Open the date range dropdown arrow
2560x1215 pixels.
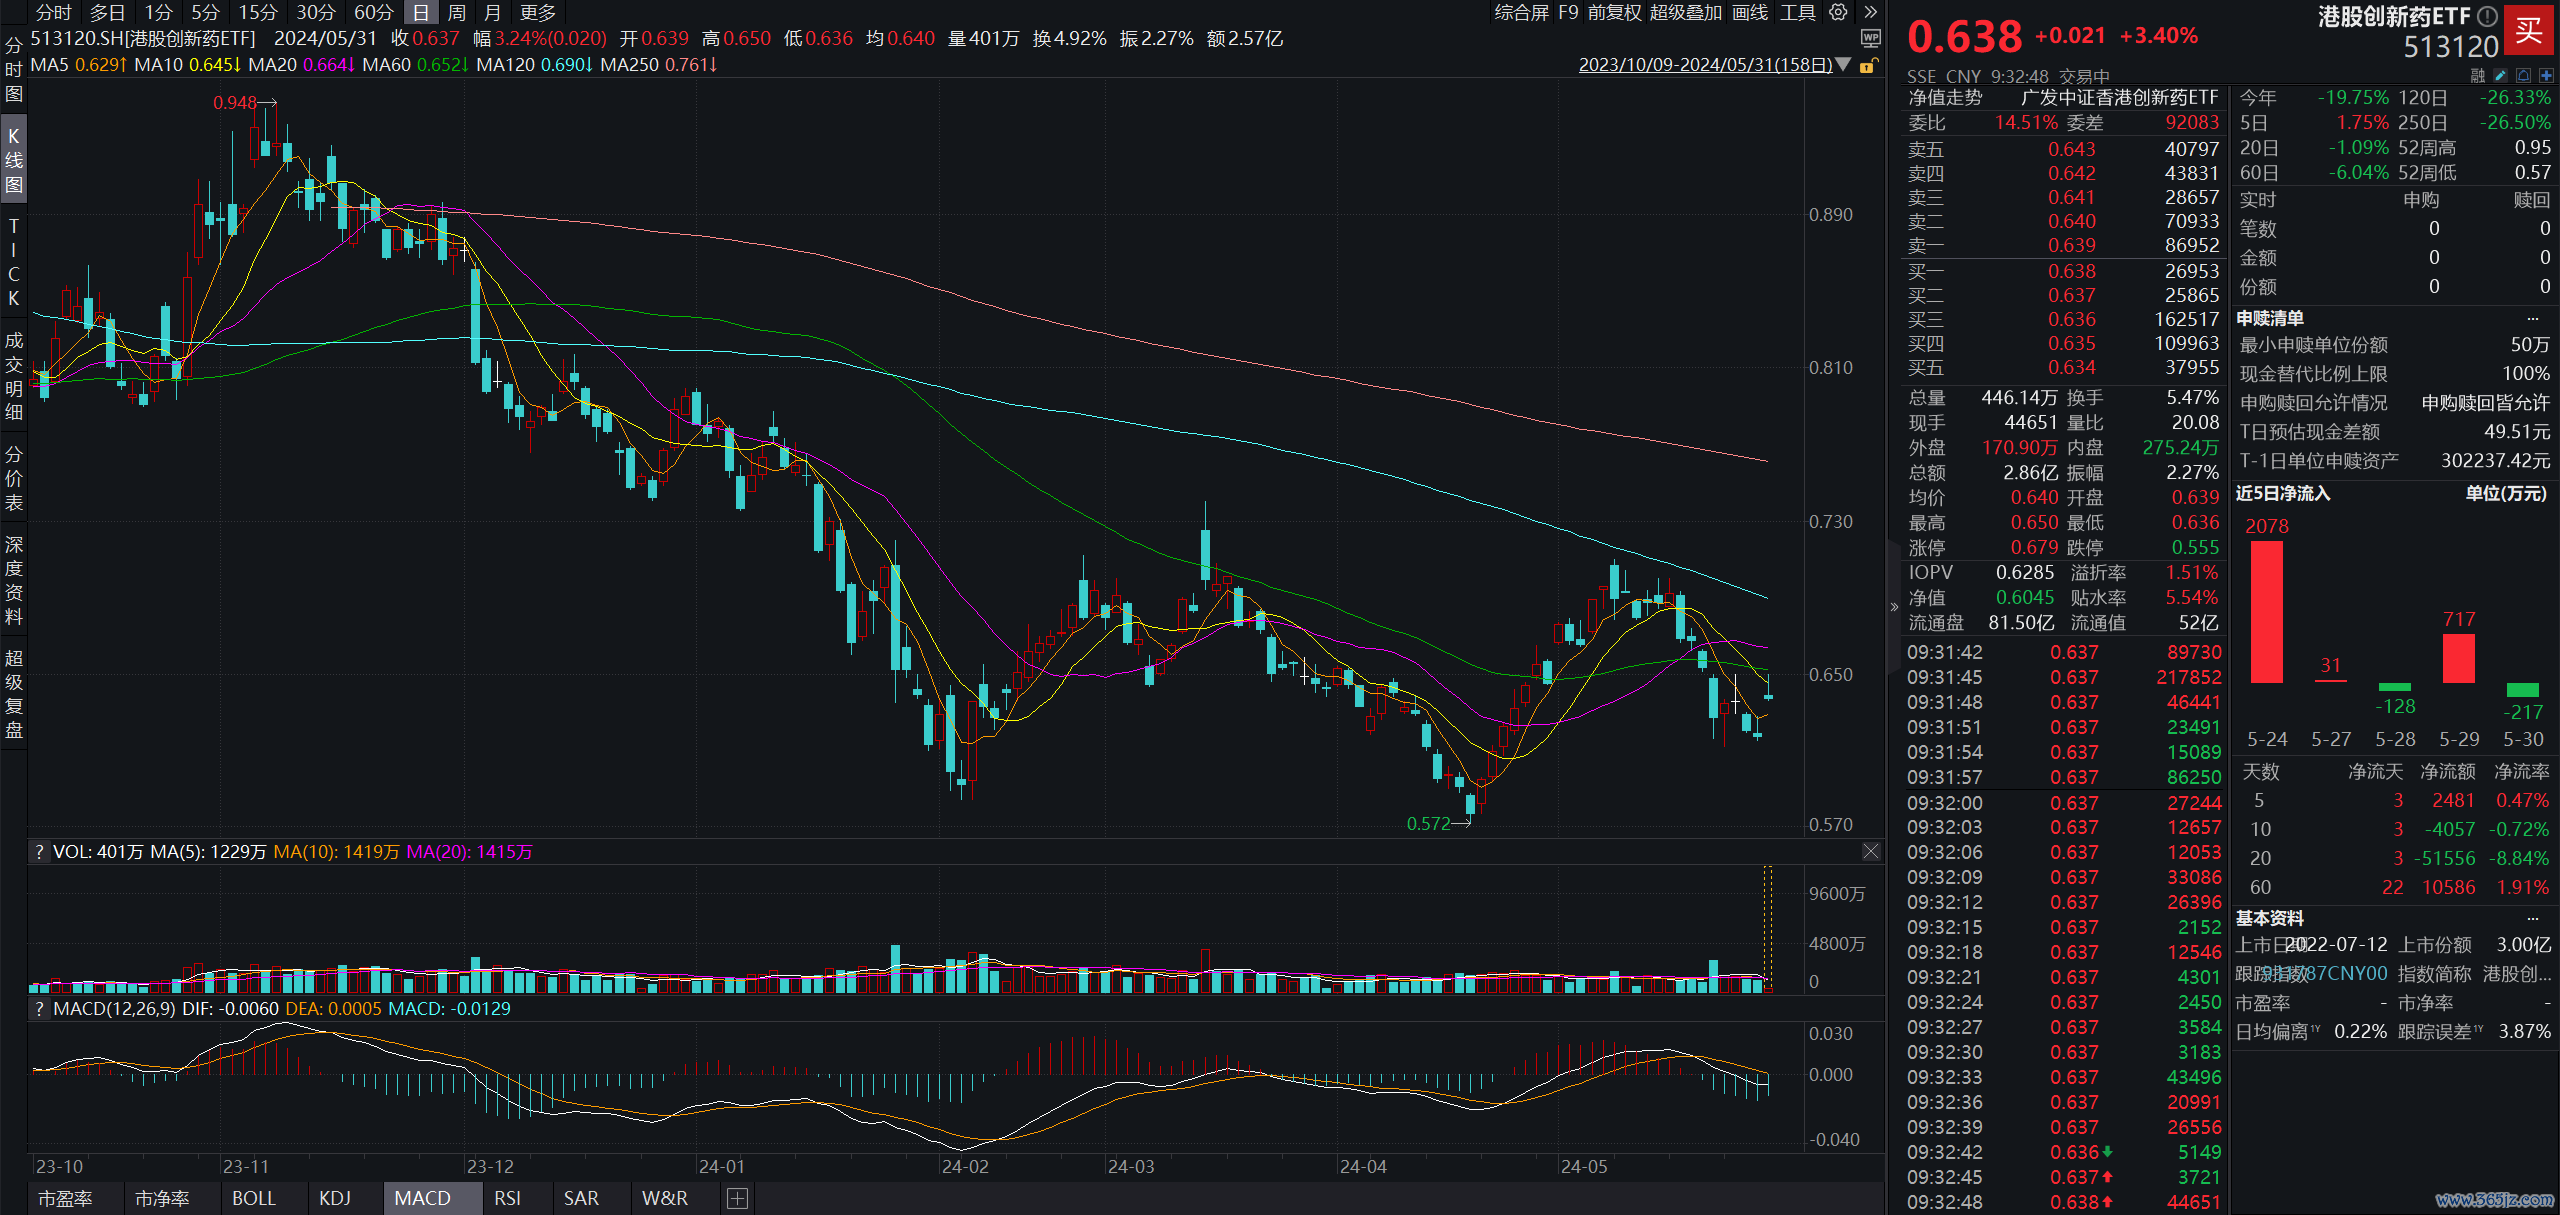[1843, 65]
